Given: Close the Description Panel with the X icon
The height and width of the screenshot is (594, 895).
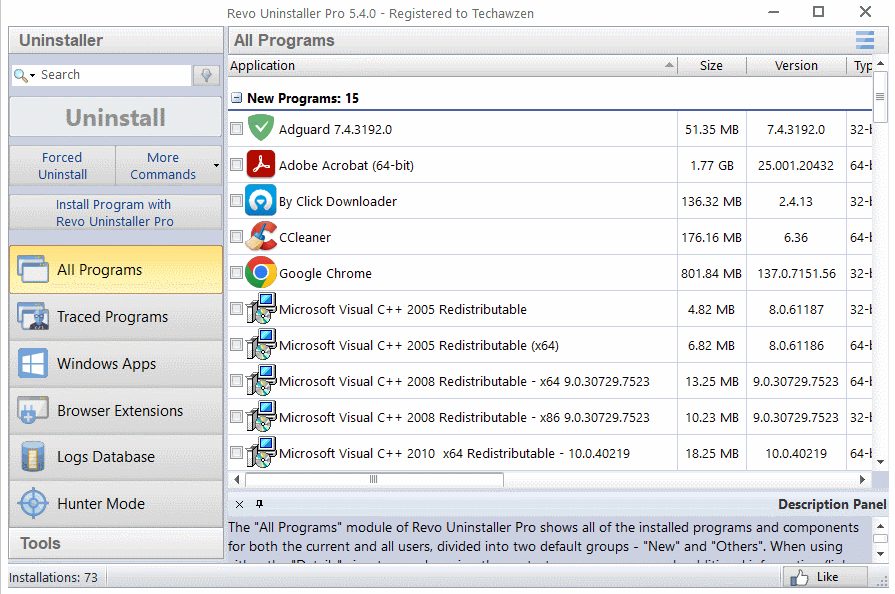Looking at the screenshot, I should tap(240, 504).
